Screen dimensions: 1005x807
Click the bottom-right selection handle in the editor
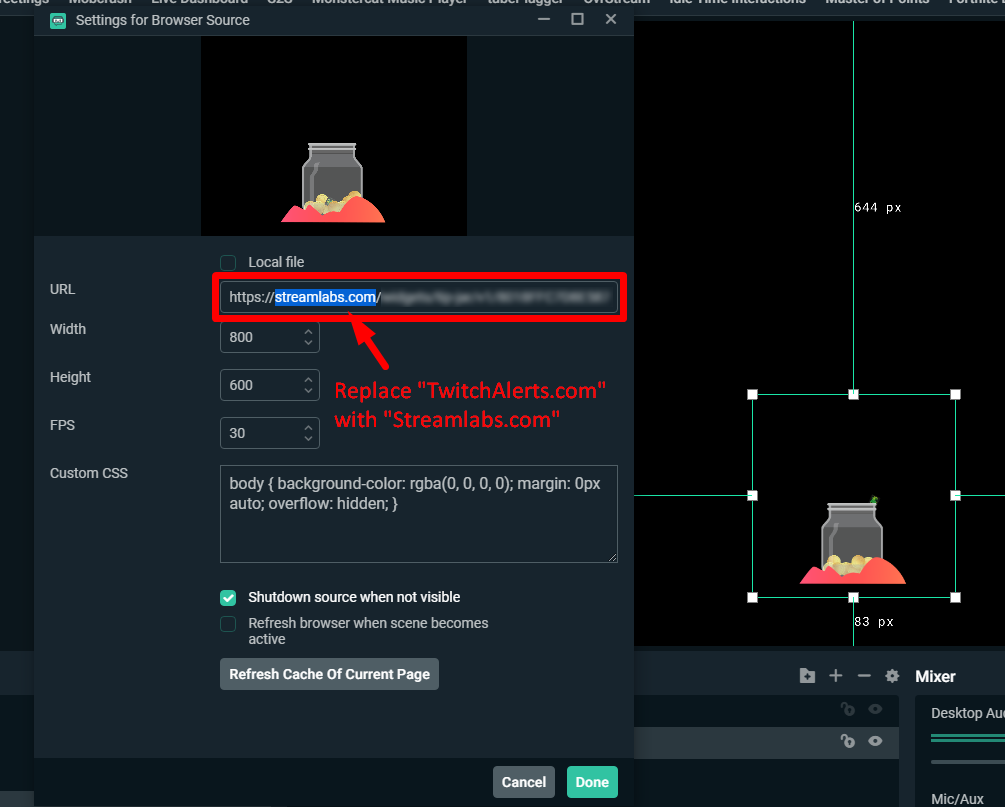(x=956, y=597)
